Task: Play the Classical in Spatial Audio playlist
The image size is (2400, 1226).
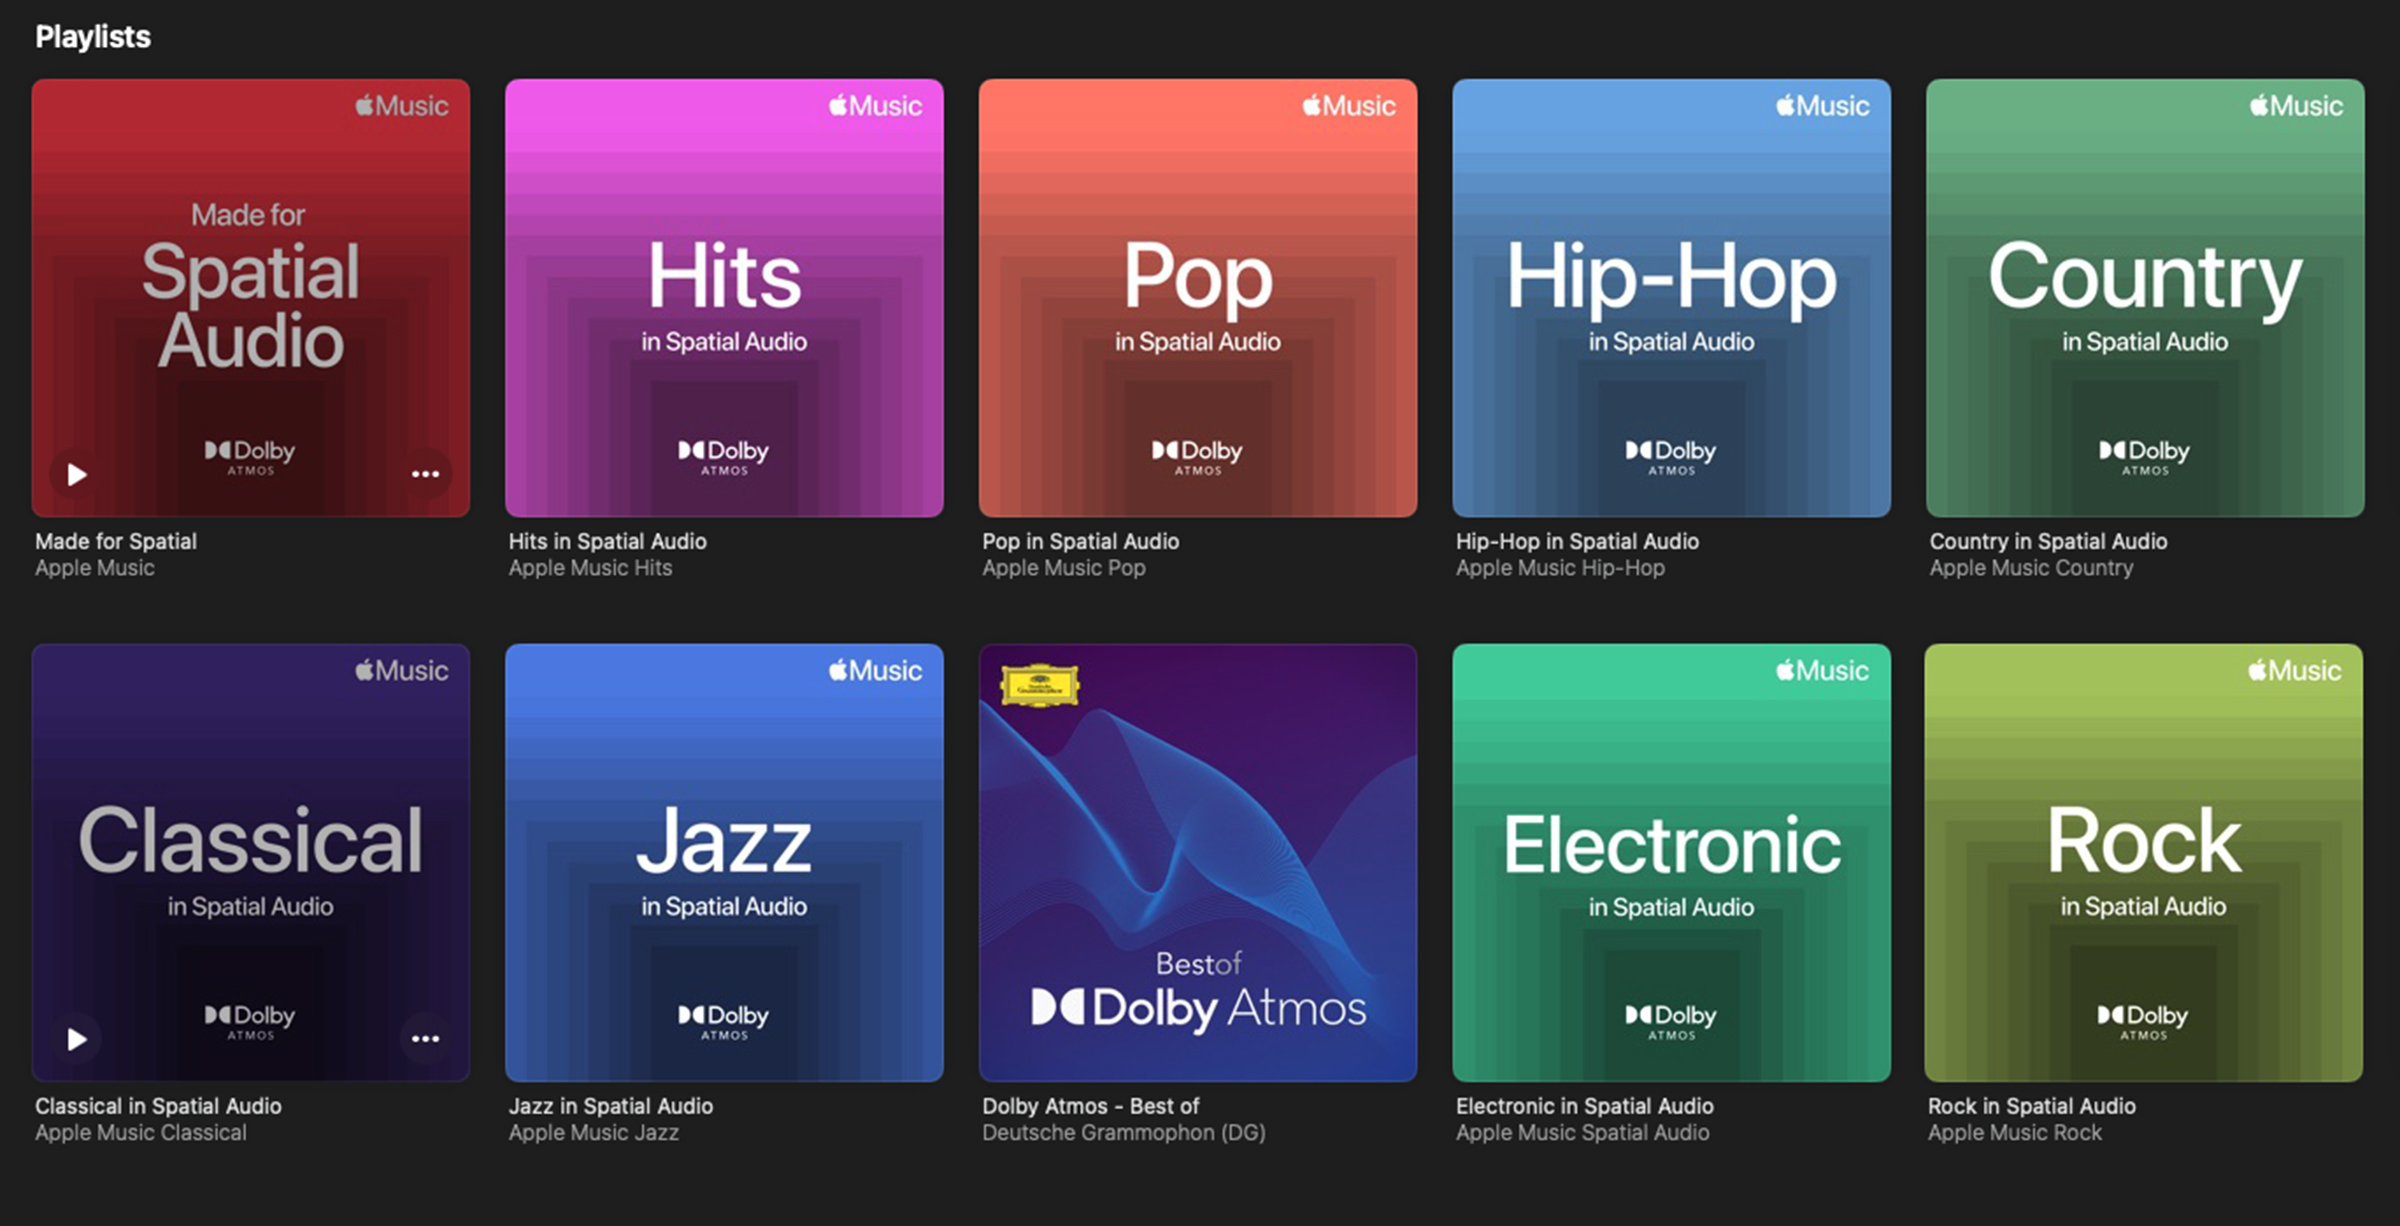Action: coord(77,1039)
